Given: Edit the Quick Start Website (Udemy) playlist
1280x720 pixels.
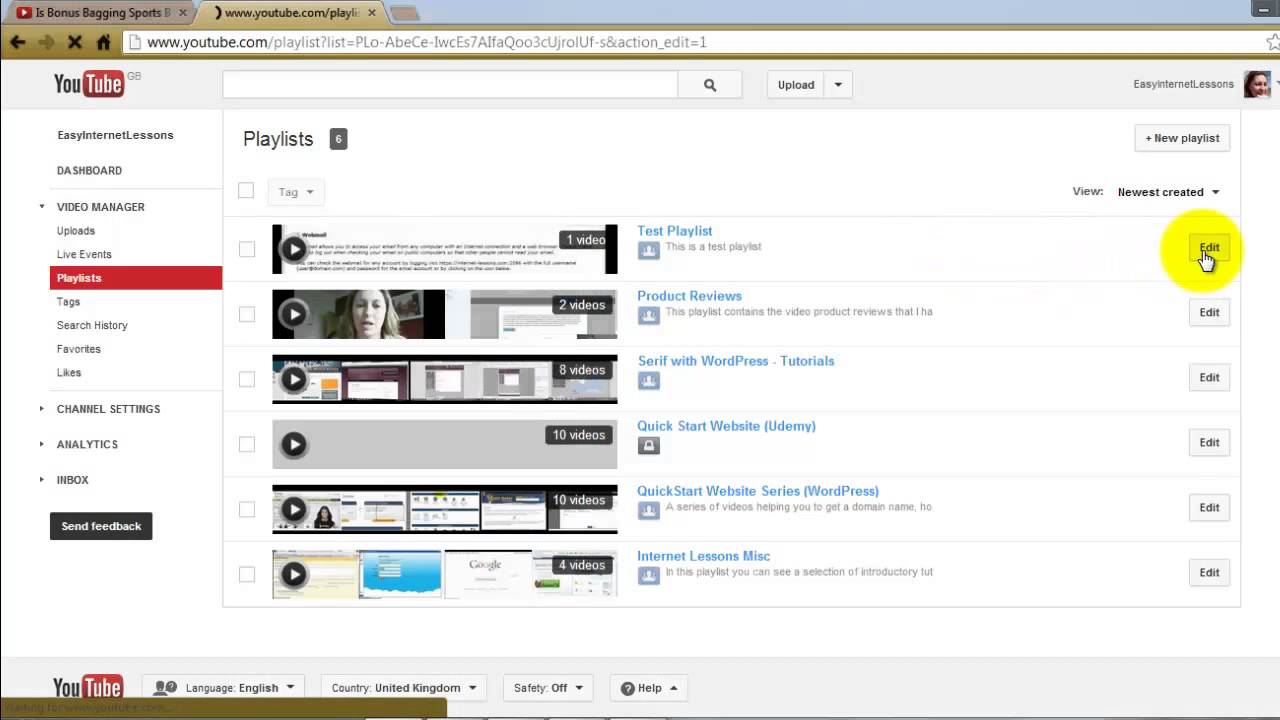Looking at the screenshot, I should [1209, 443].
